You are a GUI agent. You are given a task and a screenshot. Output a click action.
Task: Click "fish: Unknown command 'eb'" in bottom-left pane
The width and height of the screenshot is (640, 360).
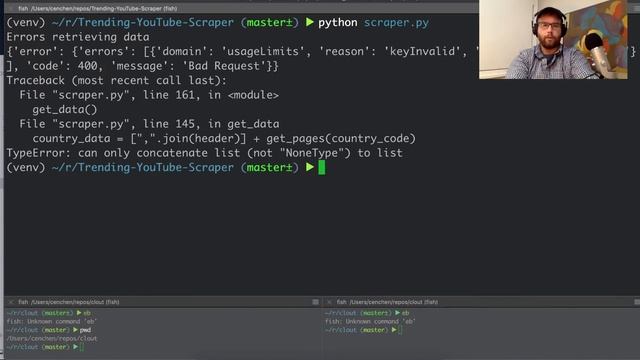click(x=51, y=322)
